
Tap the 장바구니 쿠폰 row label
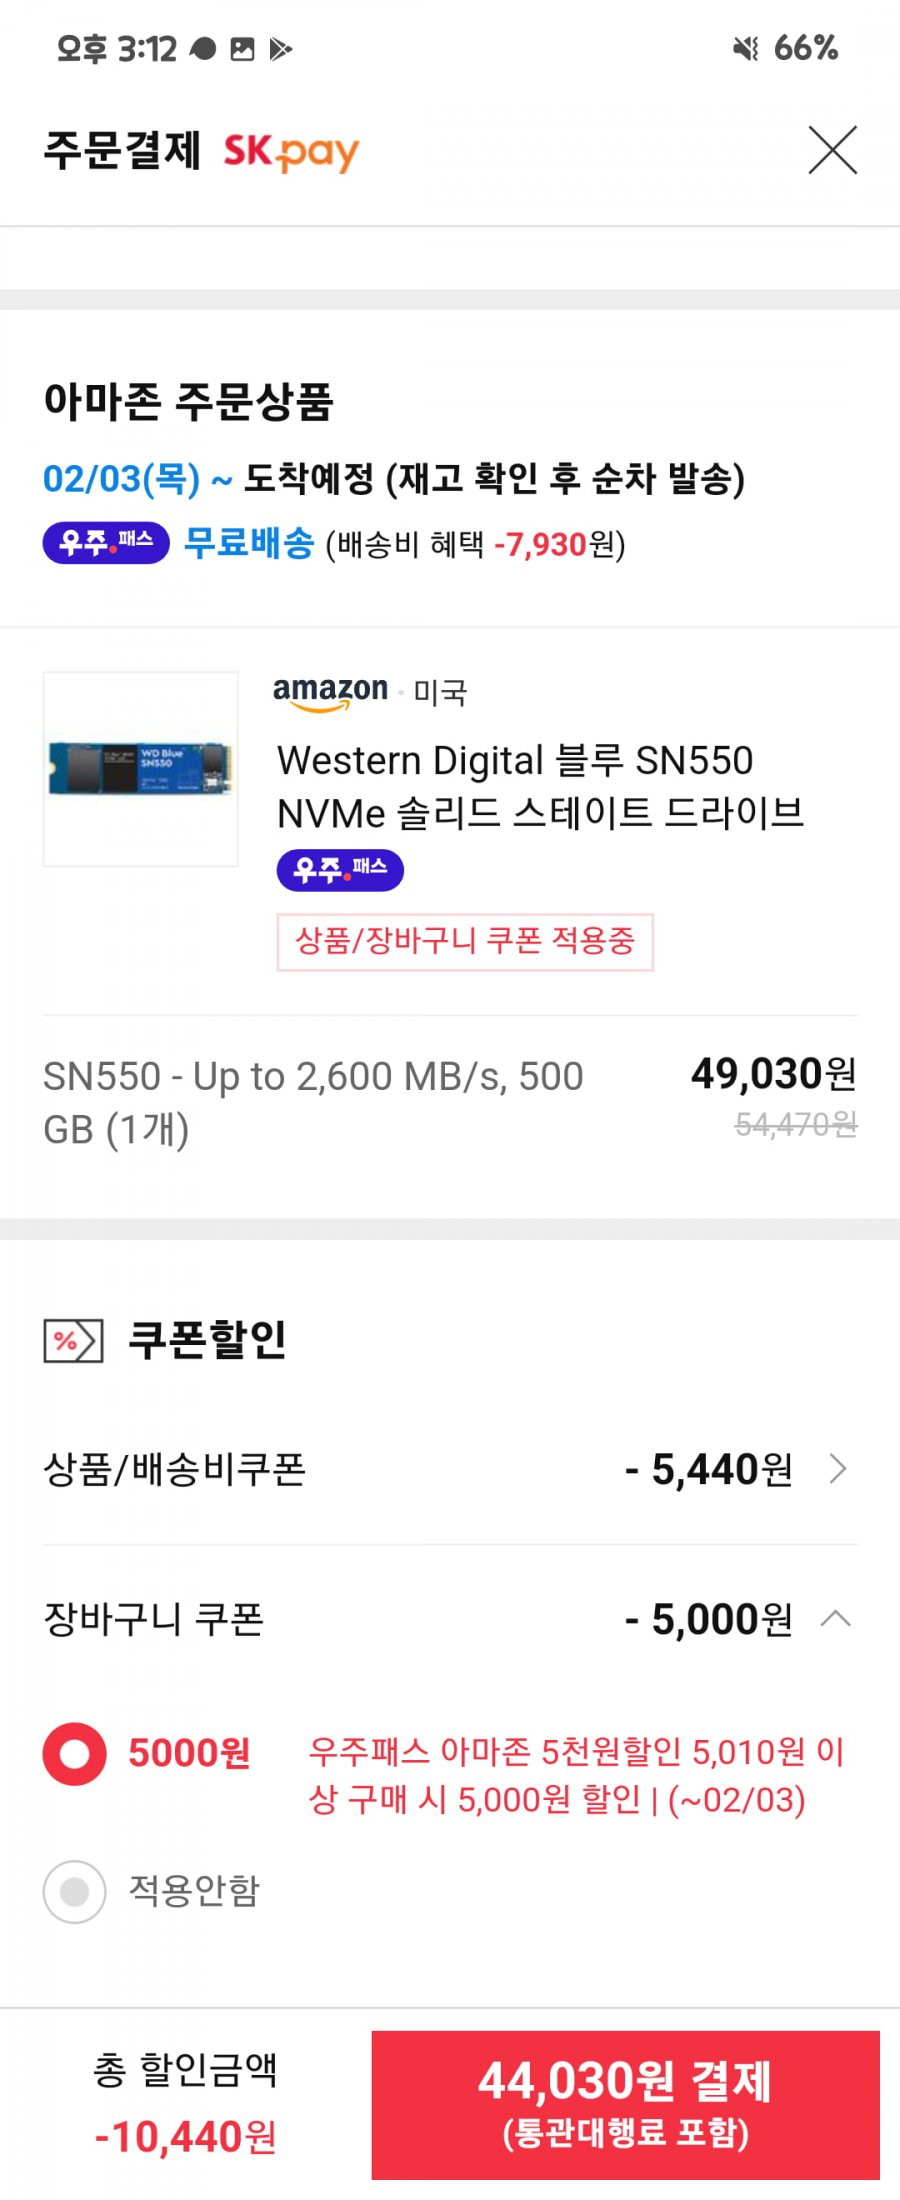click(154, 1619)
